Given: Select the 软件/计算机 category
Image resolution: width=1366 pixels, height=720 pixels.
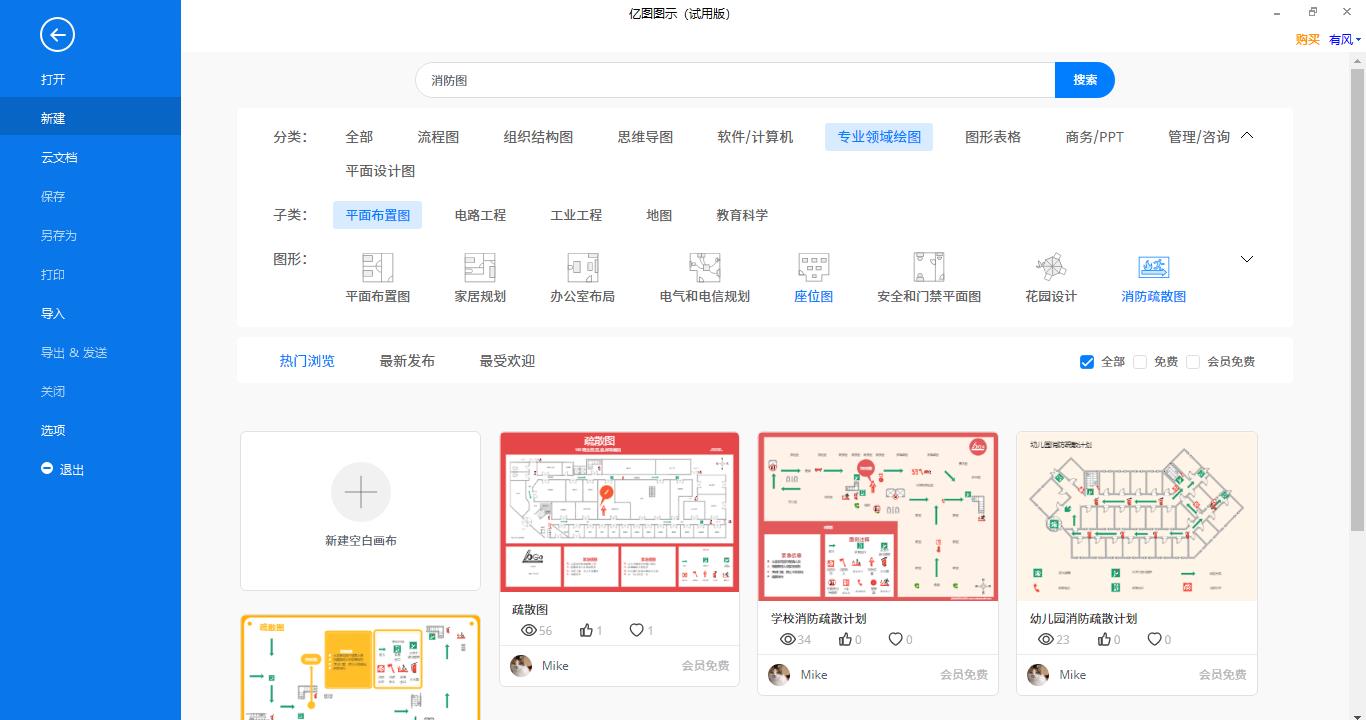Looking at the screenshot, I should coord(755,137).
